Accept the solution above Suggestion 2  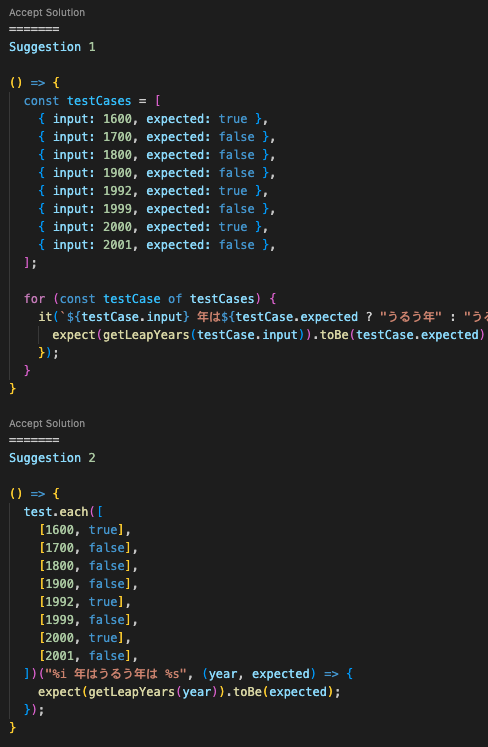coord(47,424)
